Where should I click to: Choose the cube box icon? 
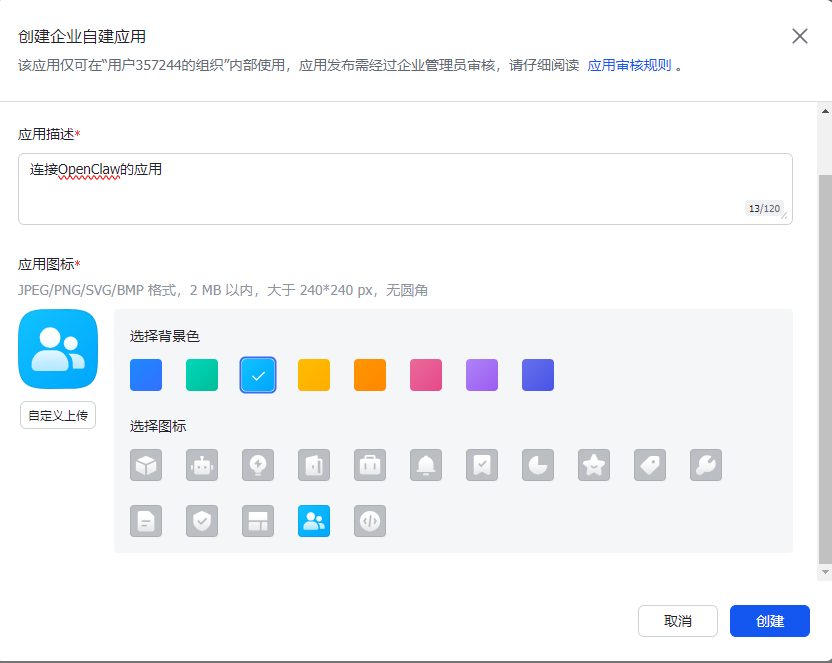pos(146,465)
